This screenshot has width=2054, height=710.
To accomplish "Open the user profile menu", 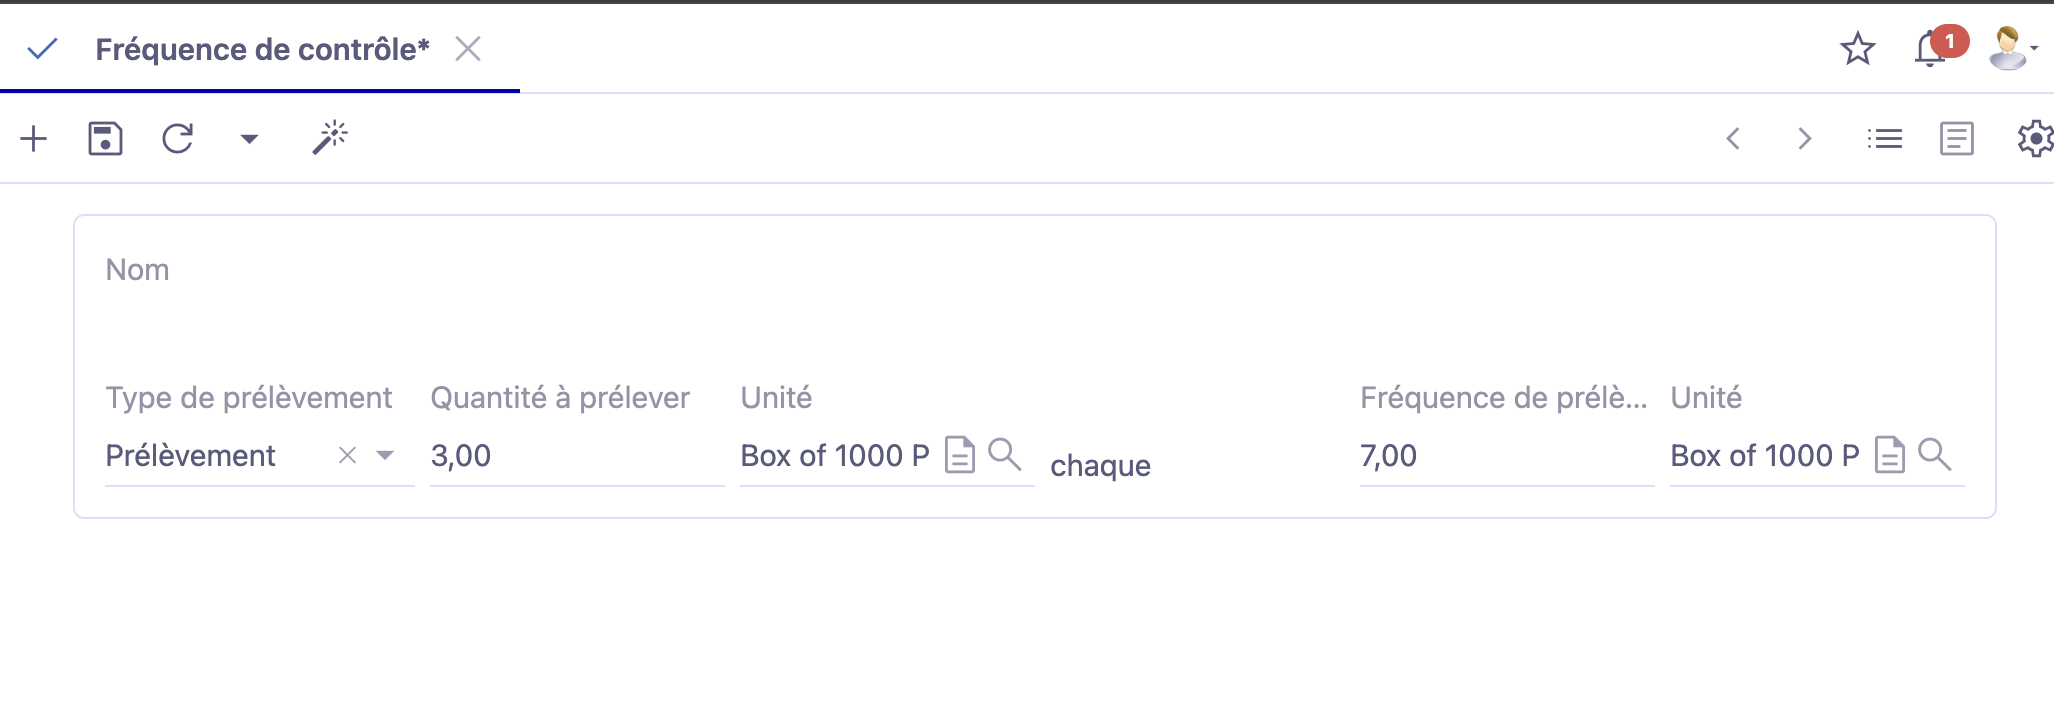I will pyautogui.click(x=2010, y=49).
